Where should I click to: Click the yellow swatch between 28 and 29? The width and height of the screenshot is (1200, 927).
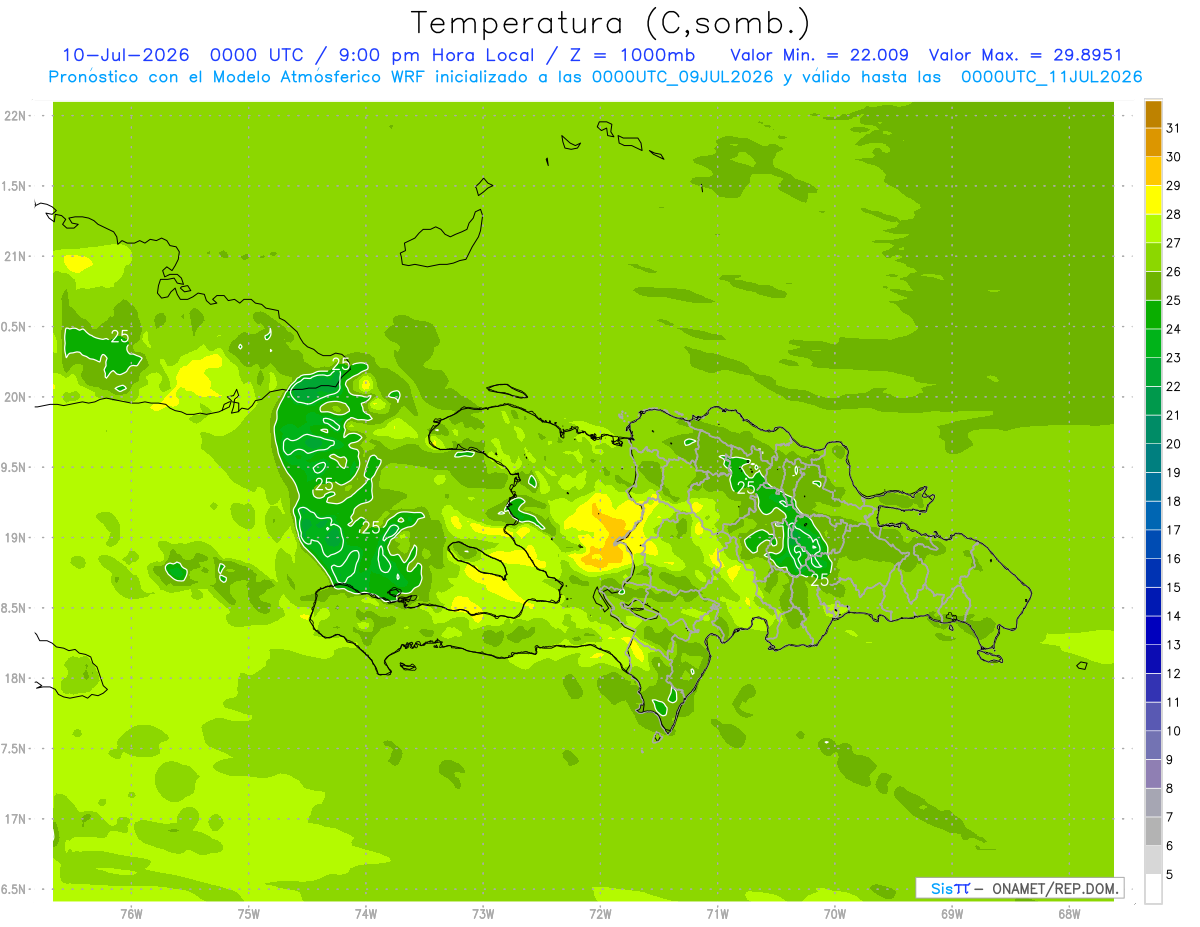[x=1153, y=200]
